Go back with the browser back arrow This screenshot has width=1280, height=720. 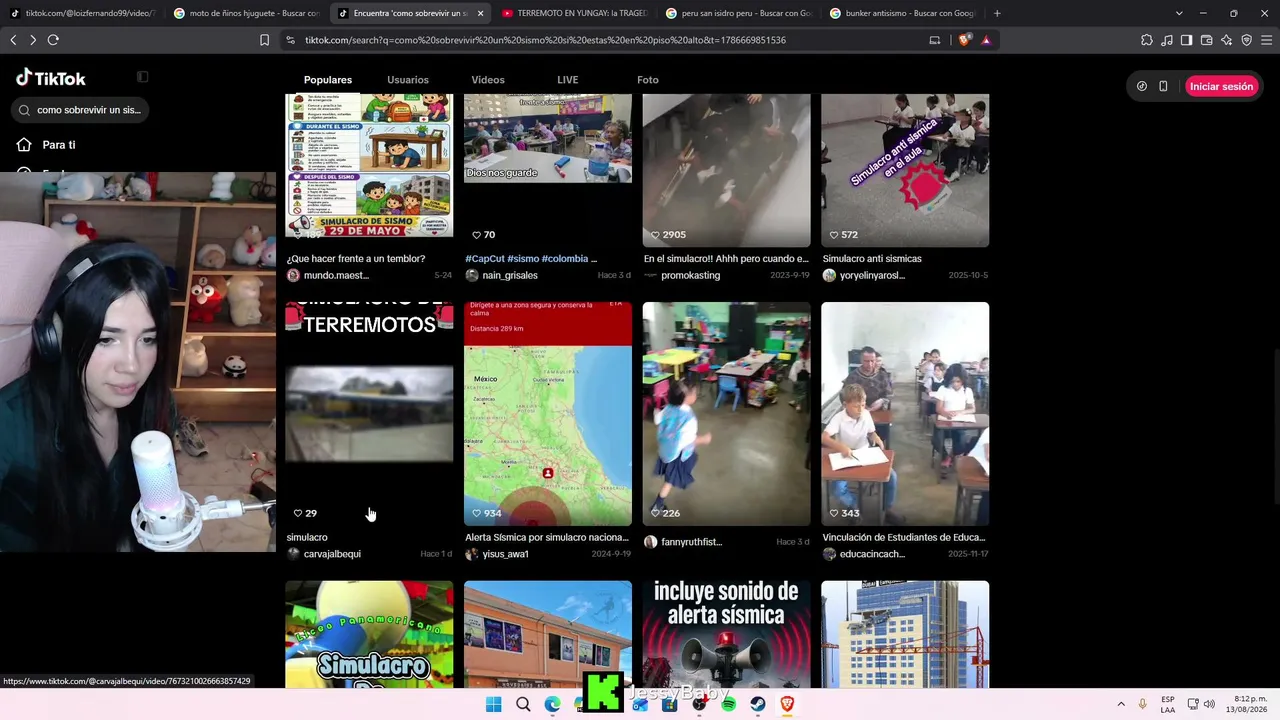(13, 40)
